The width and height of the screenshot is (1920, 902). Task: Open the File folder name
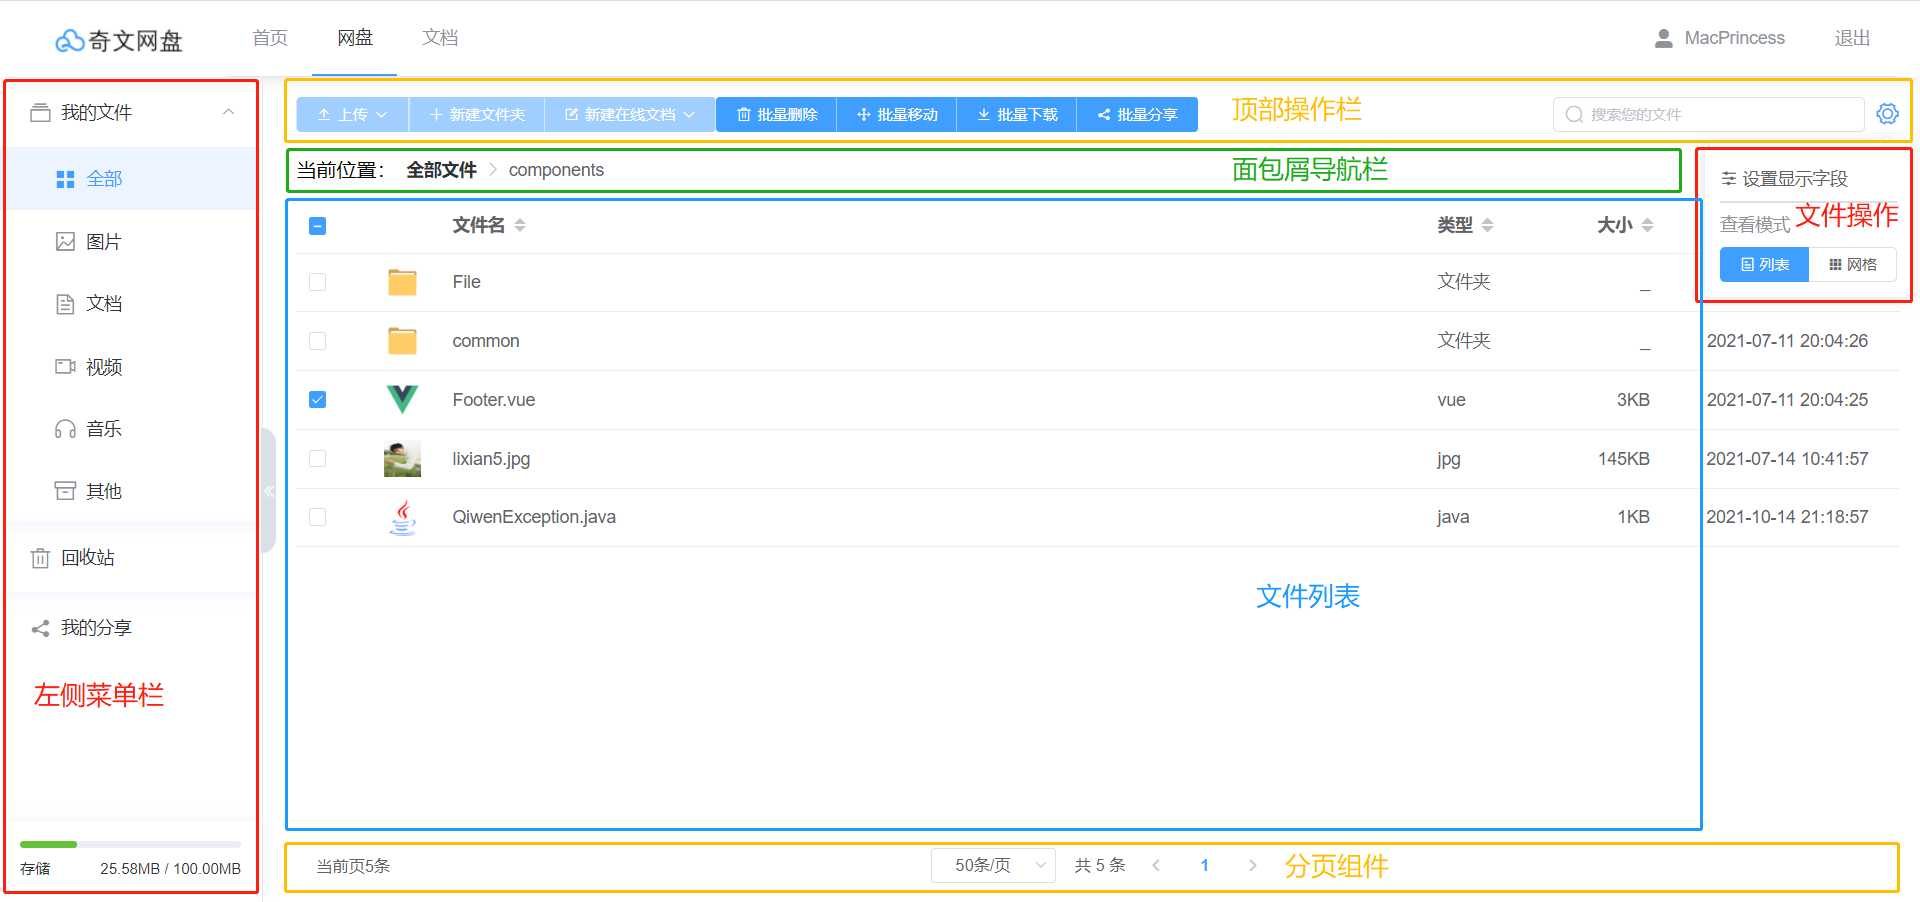coord(466,282)
